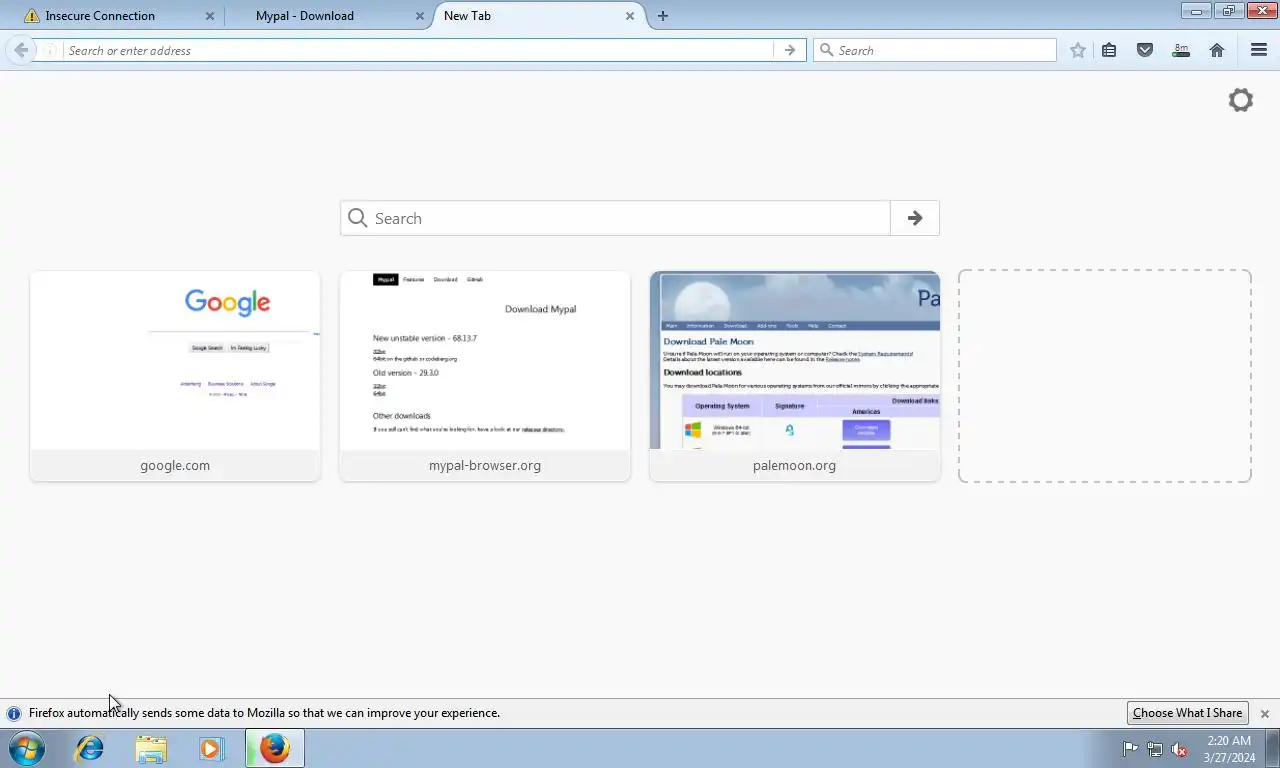The width and height of the screenshot is (1280, 768).
Task: Click Choose What I Share button
Action: tap(1188, 713)
